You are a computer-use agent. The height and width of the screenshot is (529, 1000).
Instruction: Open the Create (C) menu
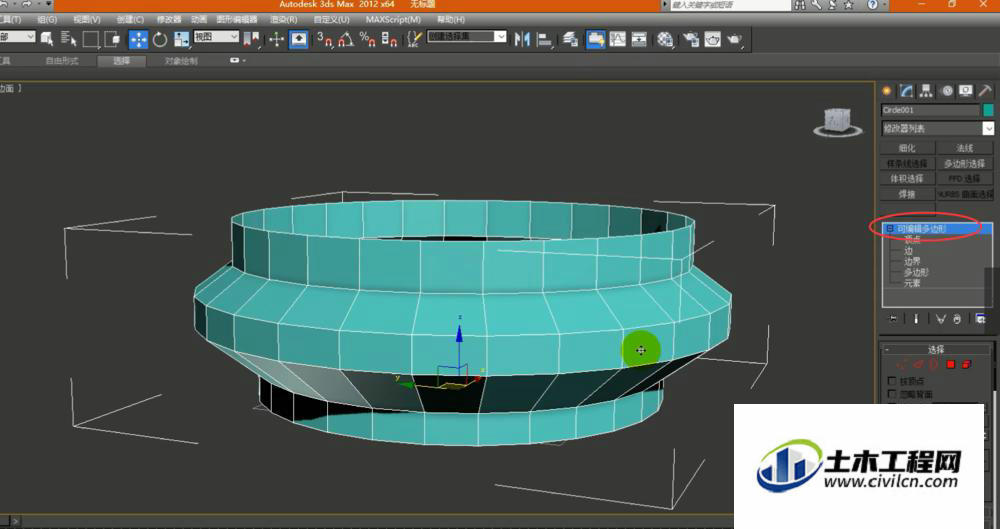130,20
